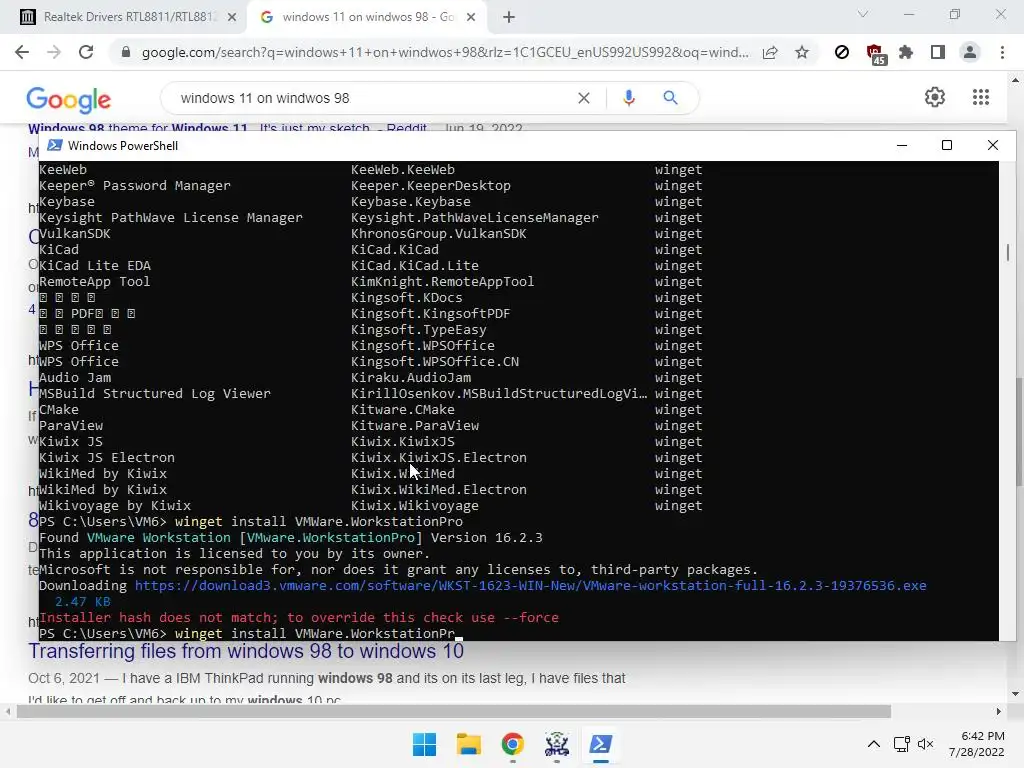Image resolution: width=1024 pixels, height=768 pixels.
Task: Open Transferring files from windows 98 result
Action: point(246,651)
